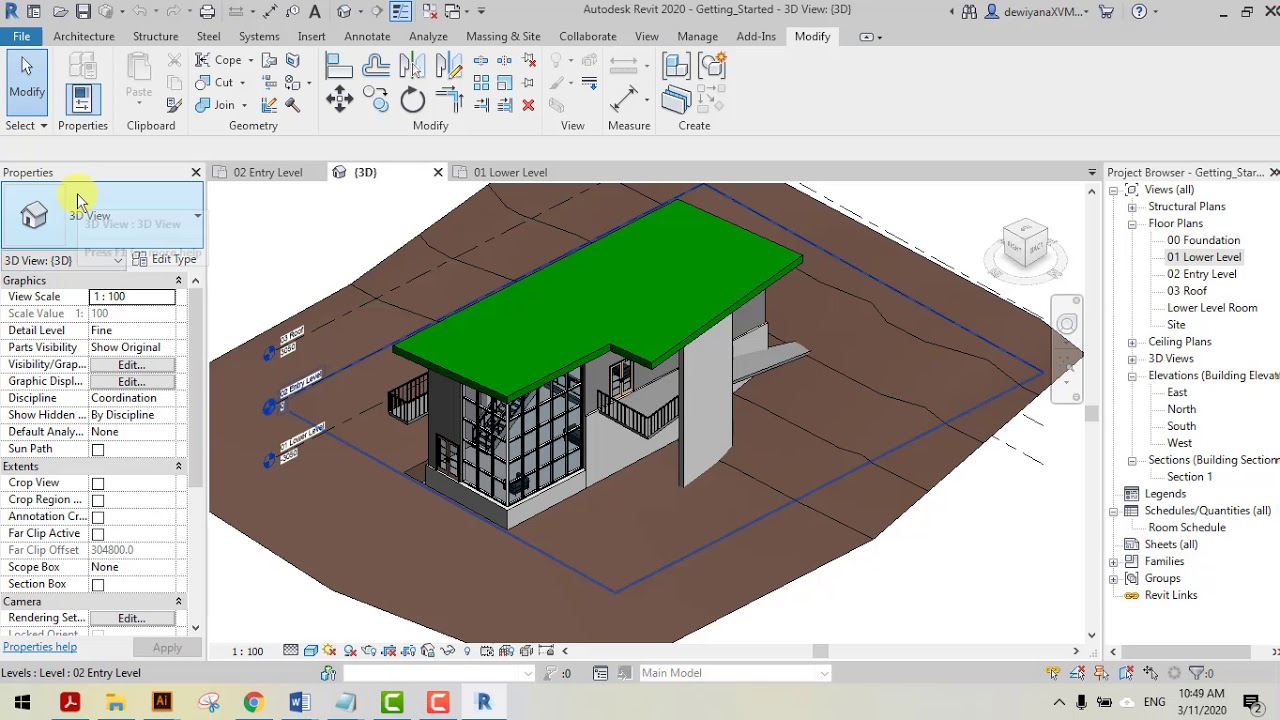1280x720 pixels.
Task: Click the Create Assembly icon
Action: tap(675, 67)
